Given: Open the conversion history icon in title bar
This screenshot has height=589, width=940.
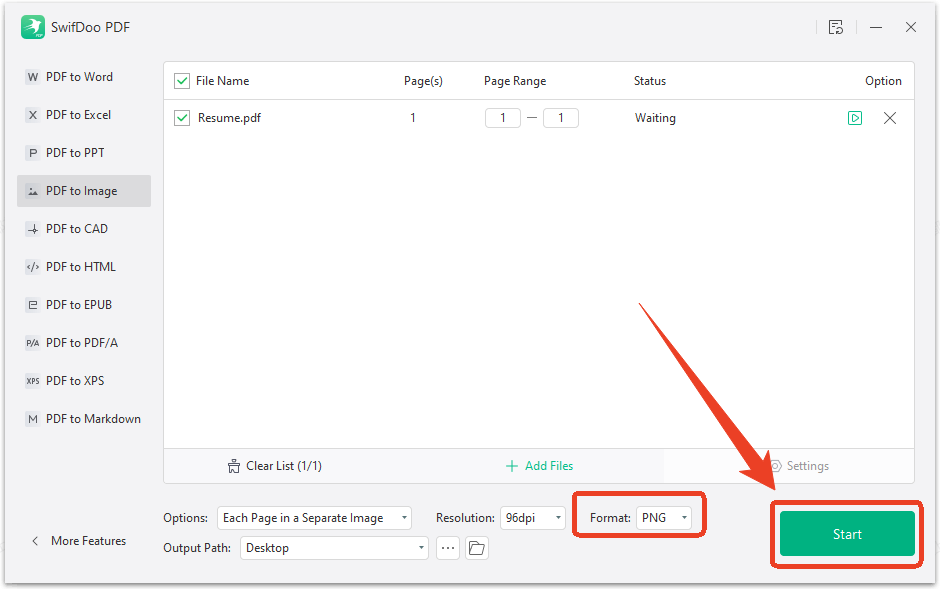Looking at the screenshot, I should click(x=836, y=27).
